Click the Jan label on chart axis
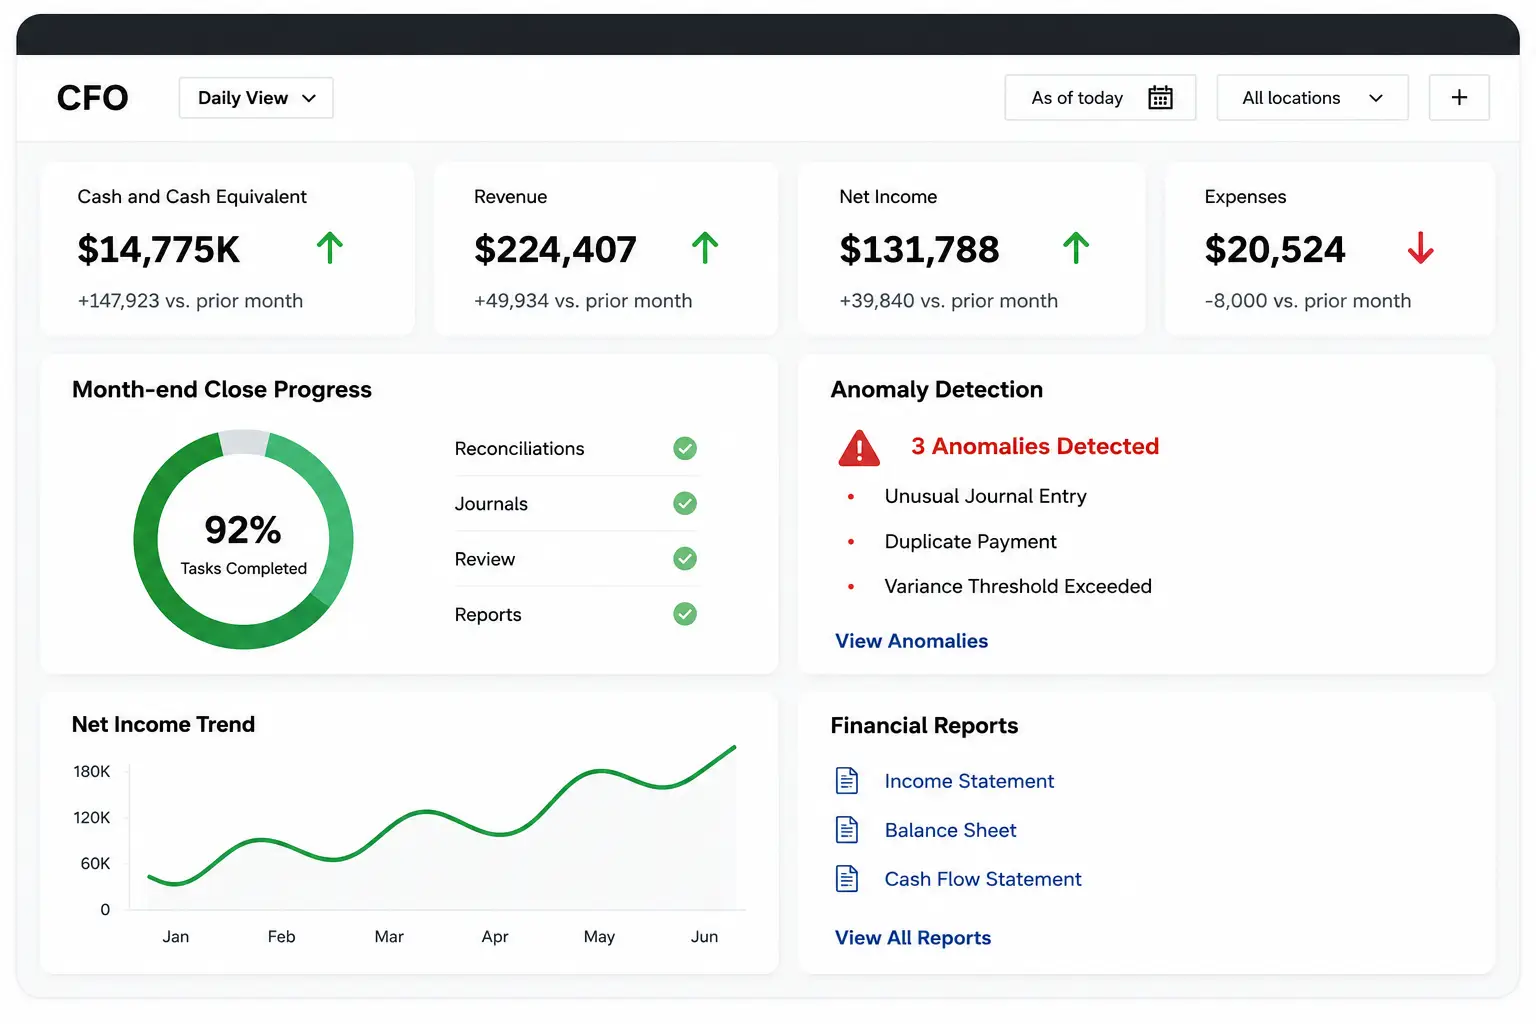This screenshot has height=1024, width=1536. point(176,936)
